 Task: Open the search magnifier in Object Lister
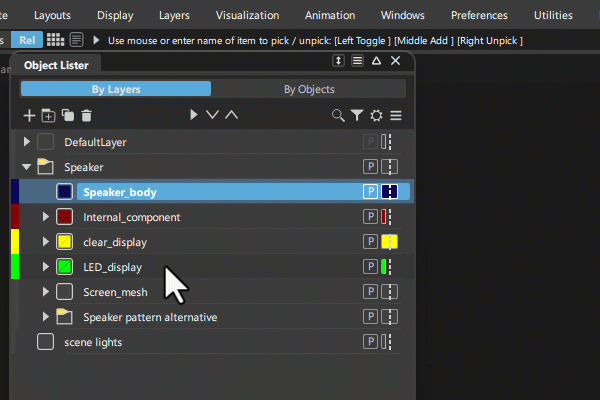click(x=339, y=116)
